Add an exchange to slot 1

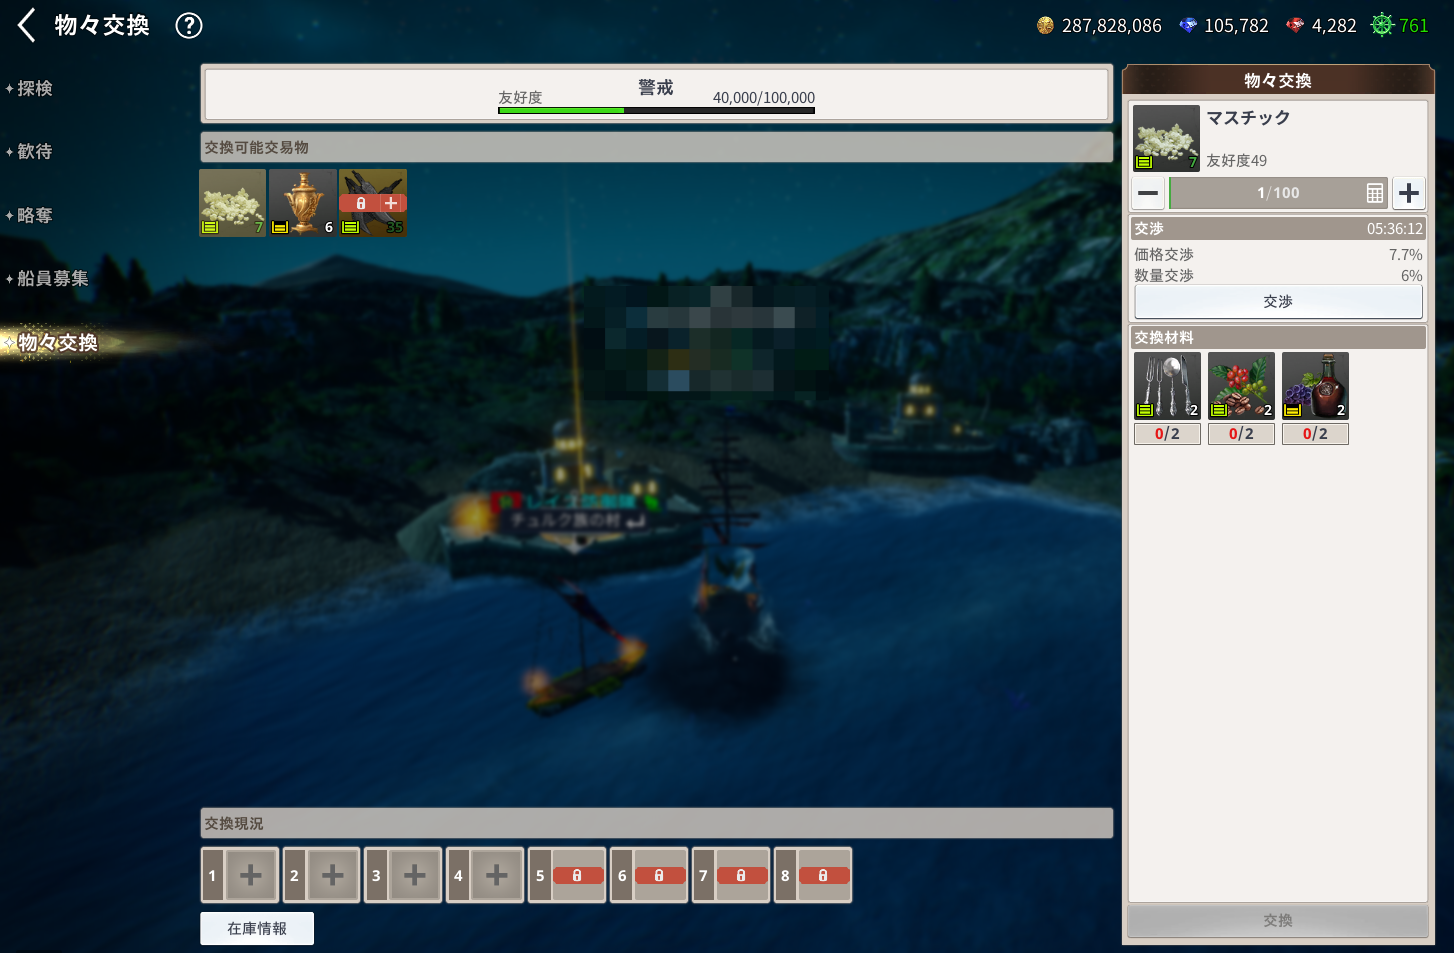[250, 876]
